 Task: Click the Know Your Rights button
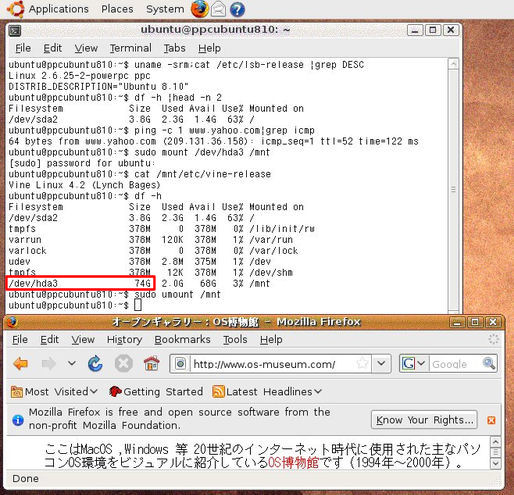tap(424, 420)
